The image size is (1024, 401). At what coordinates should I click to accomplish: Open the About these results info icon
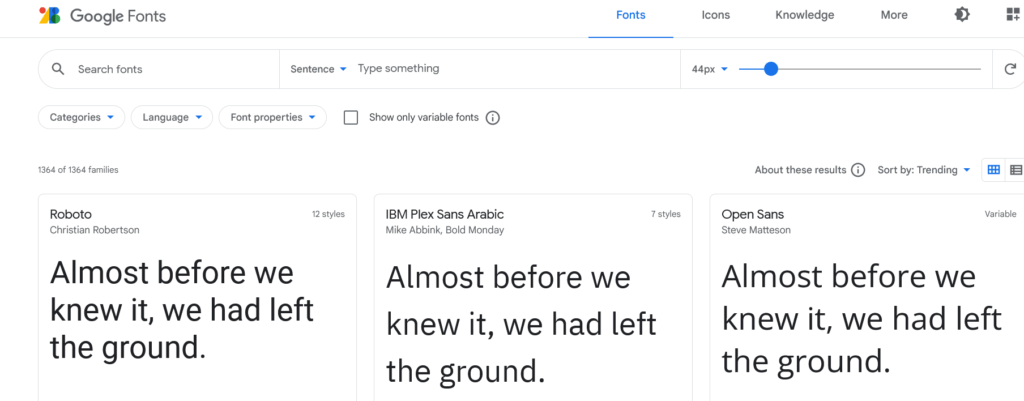[x=858, y=170]
